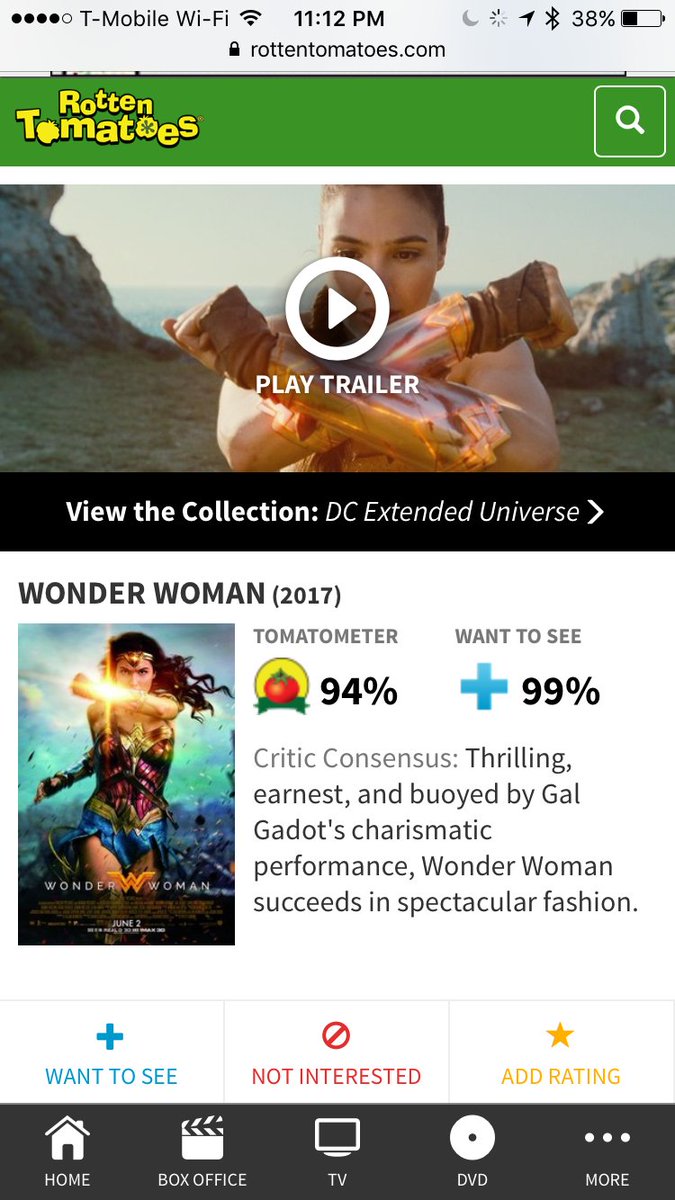Open the Wonder Woman poster thumbnail

126,784
